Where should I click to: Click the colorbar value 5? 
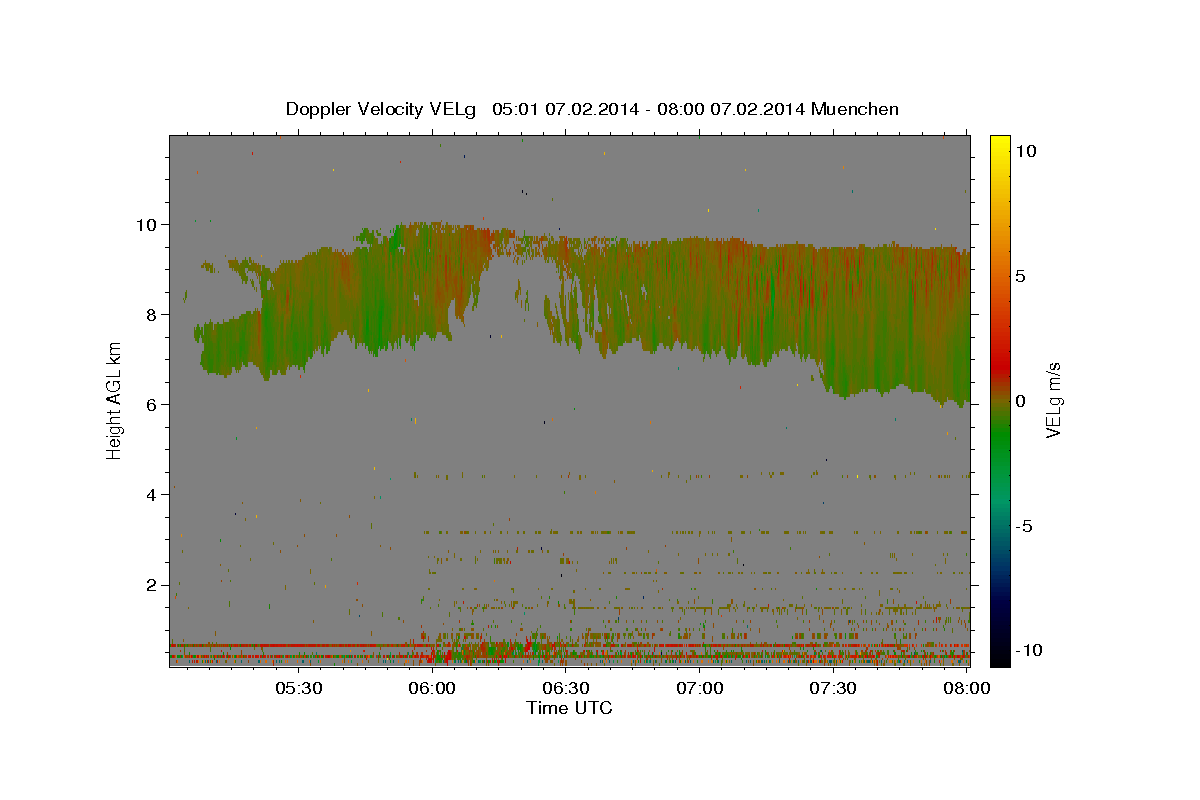pyautogui.click(x=1021, y=276)
